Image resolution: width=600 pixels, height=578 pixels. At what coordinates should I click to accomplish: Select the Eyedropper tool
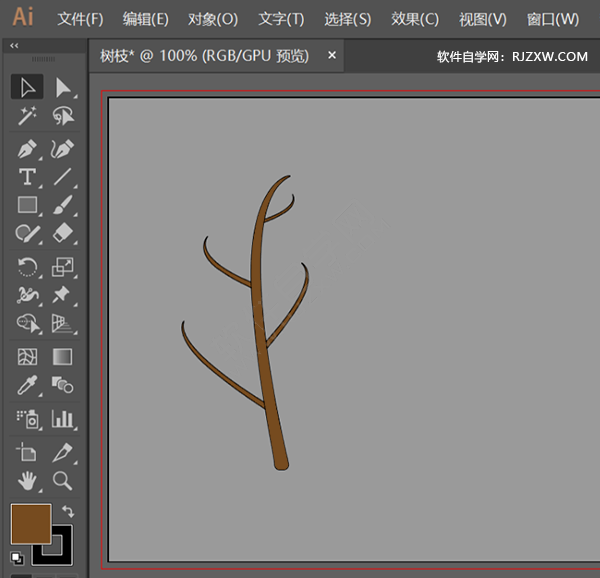coord(27,385)
